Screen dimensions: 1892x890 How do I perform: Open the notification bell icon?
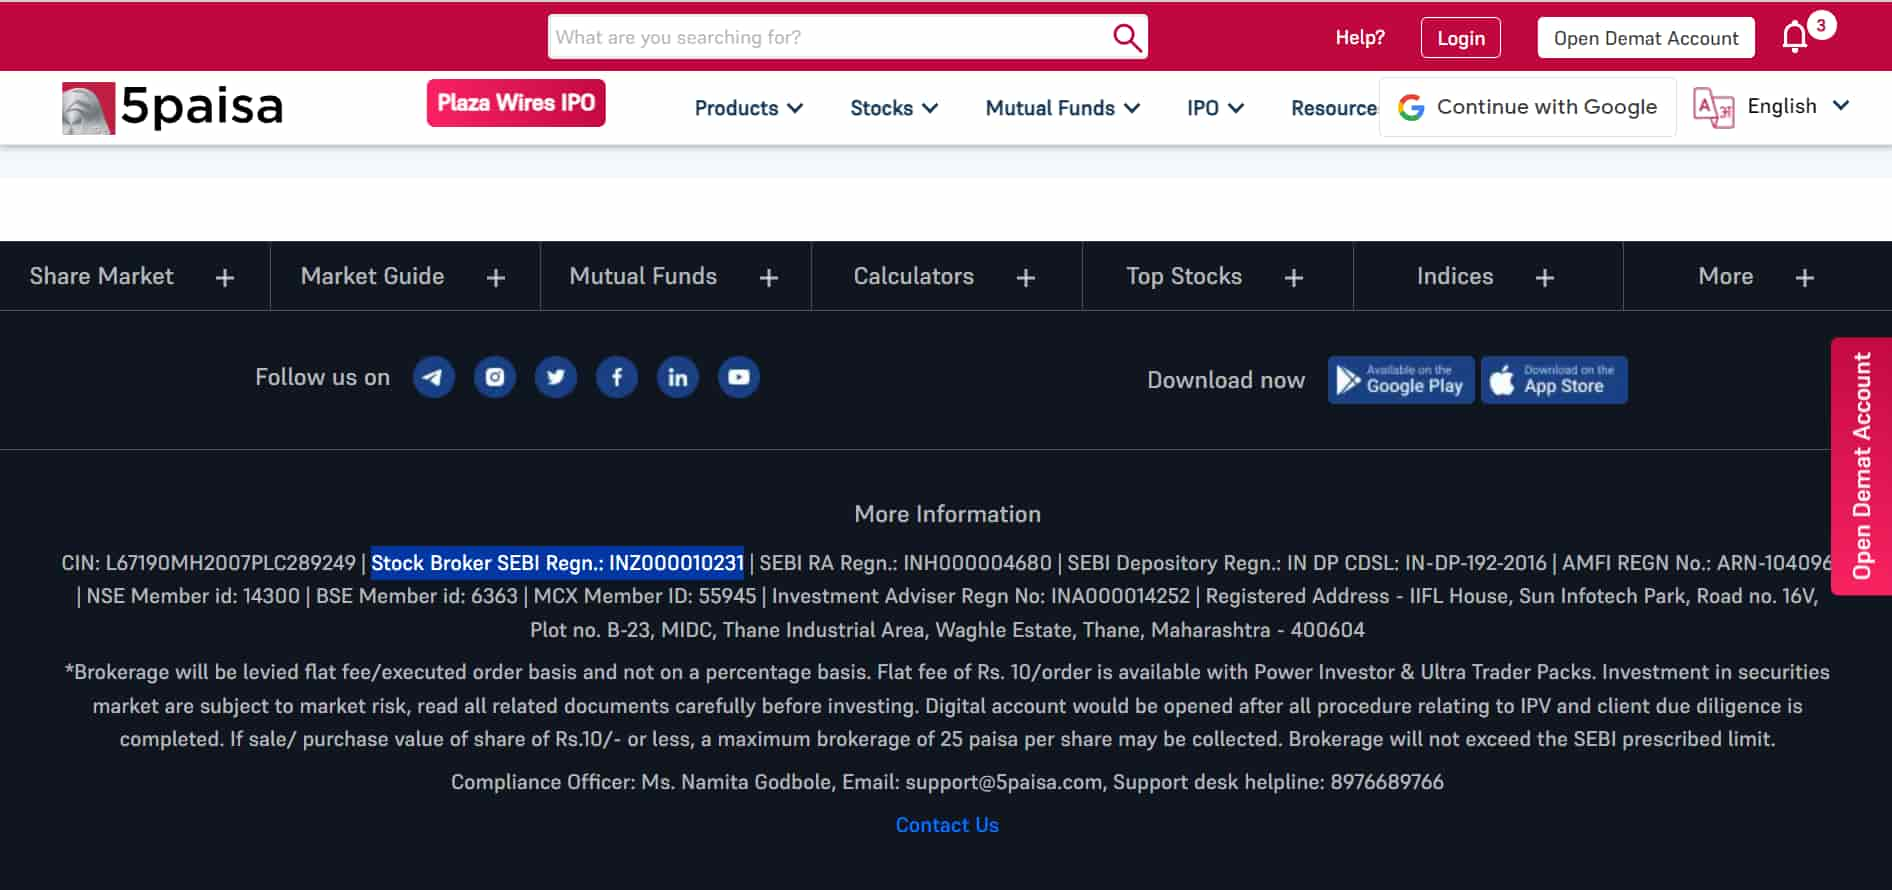coord(1795,38)
